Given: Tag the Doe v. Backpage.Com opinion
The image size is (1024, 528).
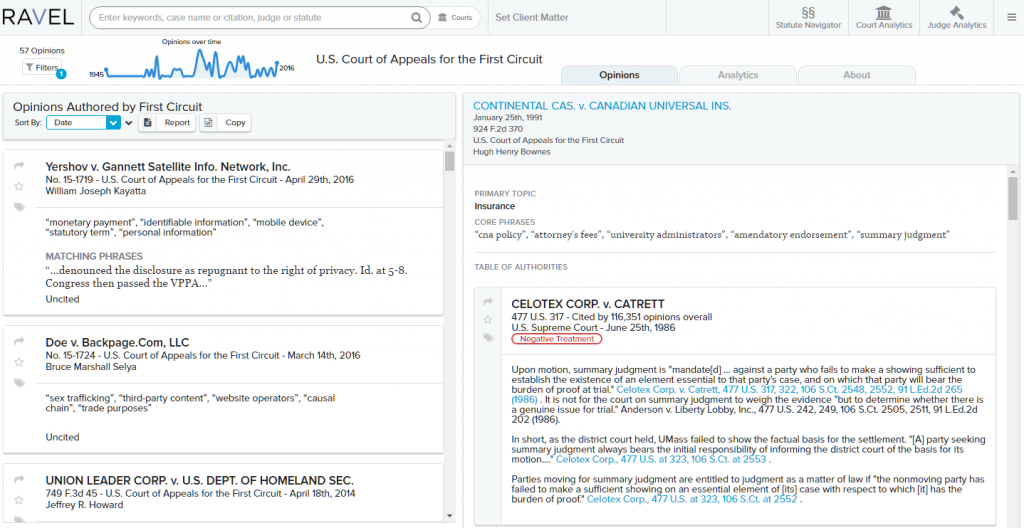Looking at the screenshot, I should 19,382.
